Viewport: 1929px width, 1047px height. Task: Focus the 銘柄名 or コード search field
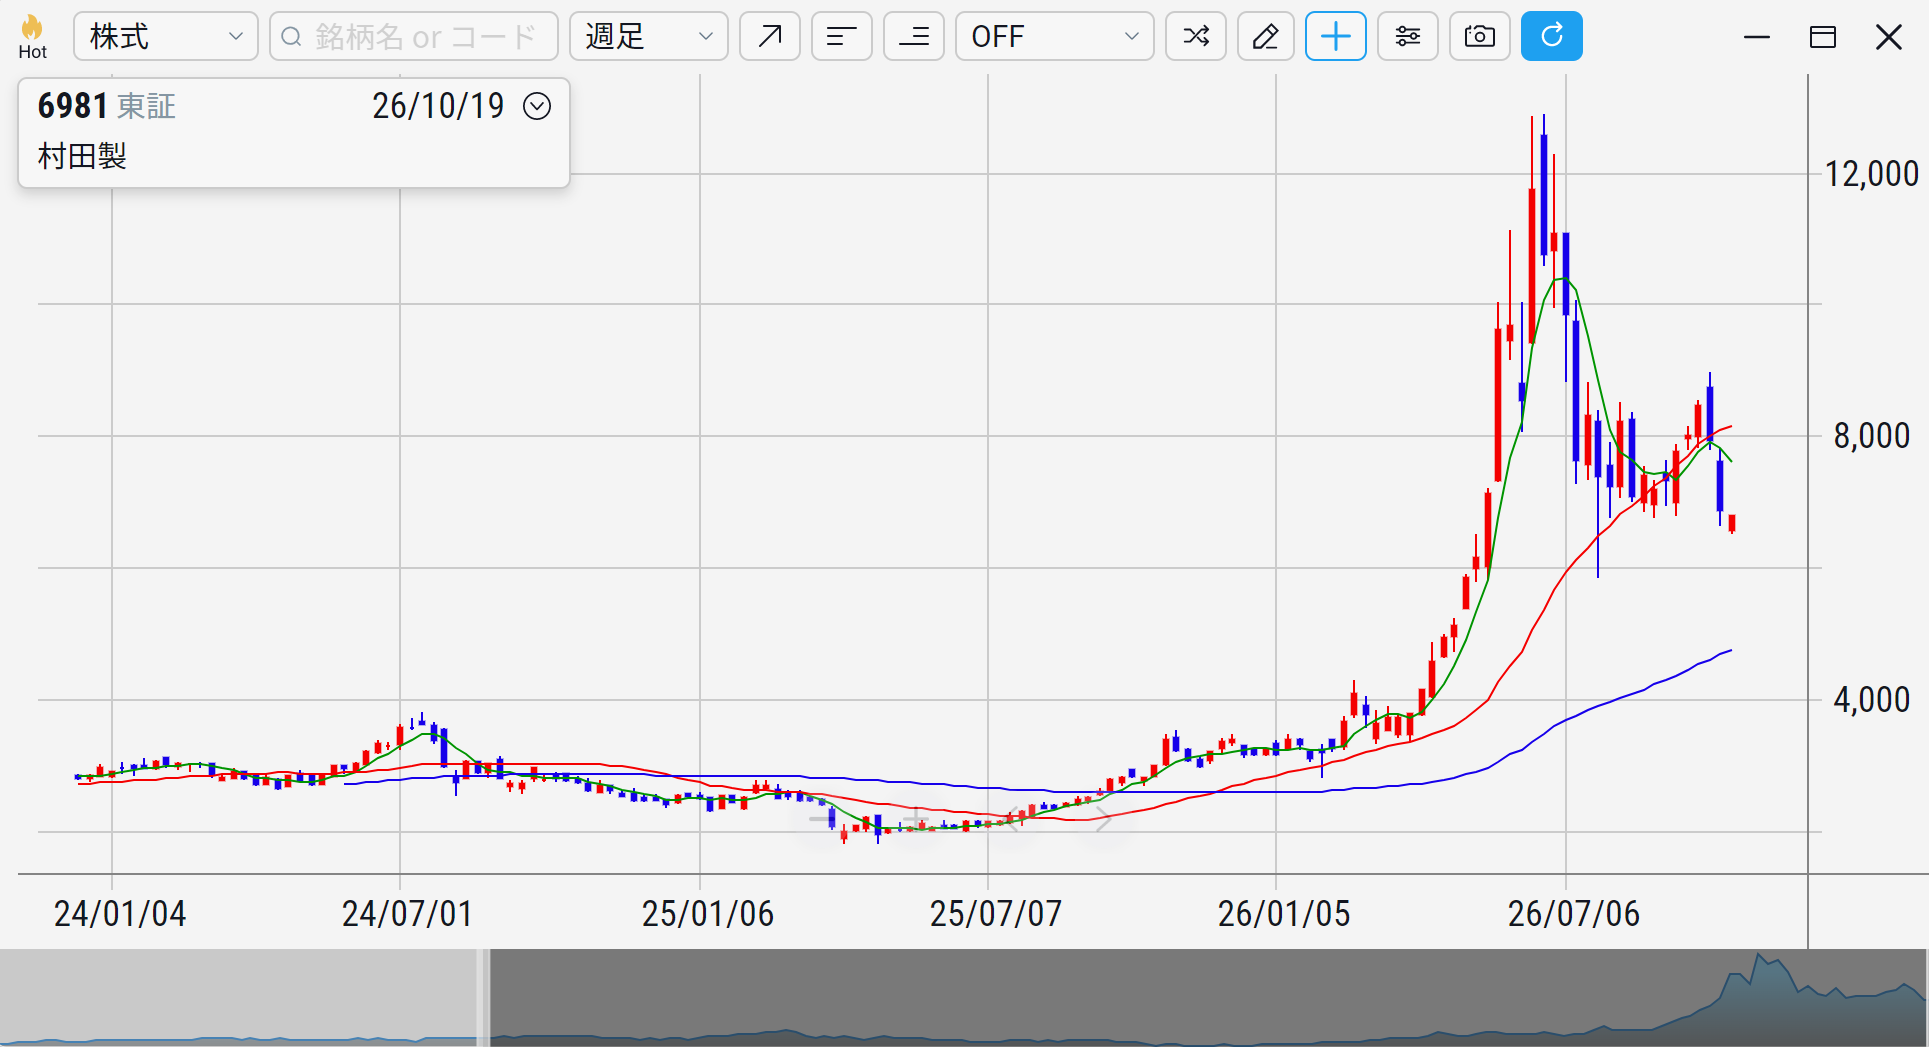[414, 37]
